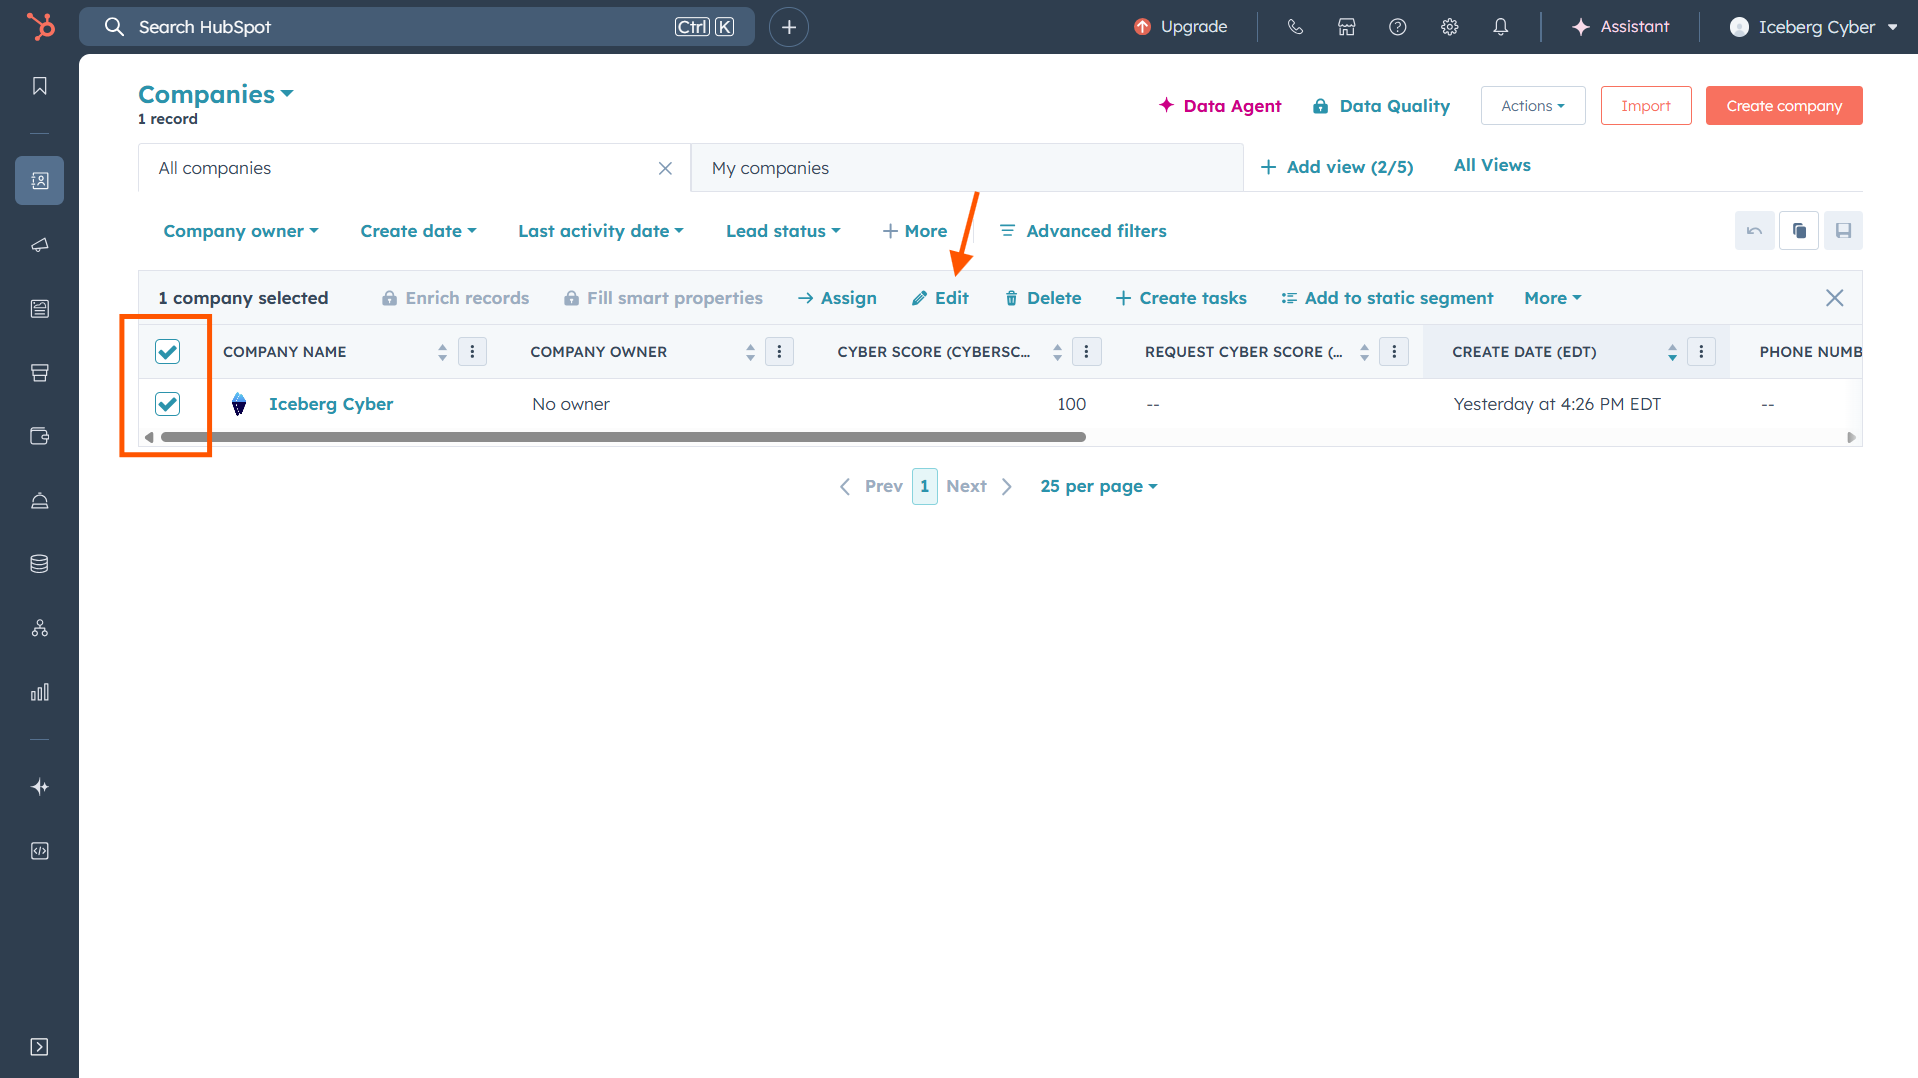Open Data Management database icon in sidebar

click(x=40, y=564)
